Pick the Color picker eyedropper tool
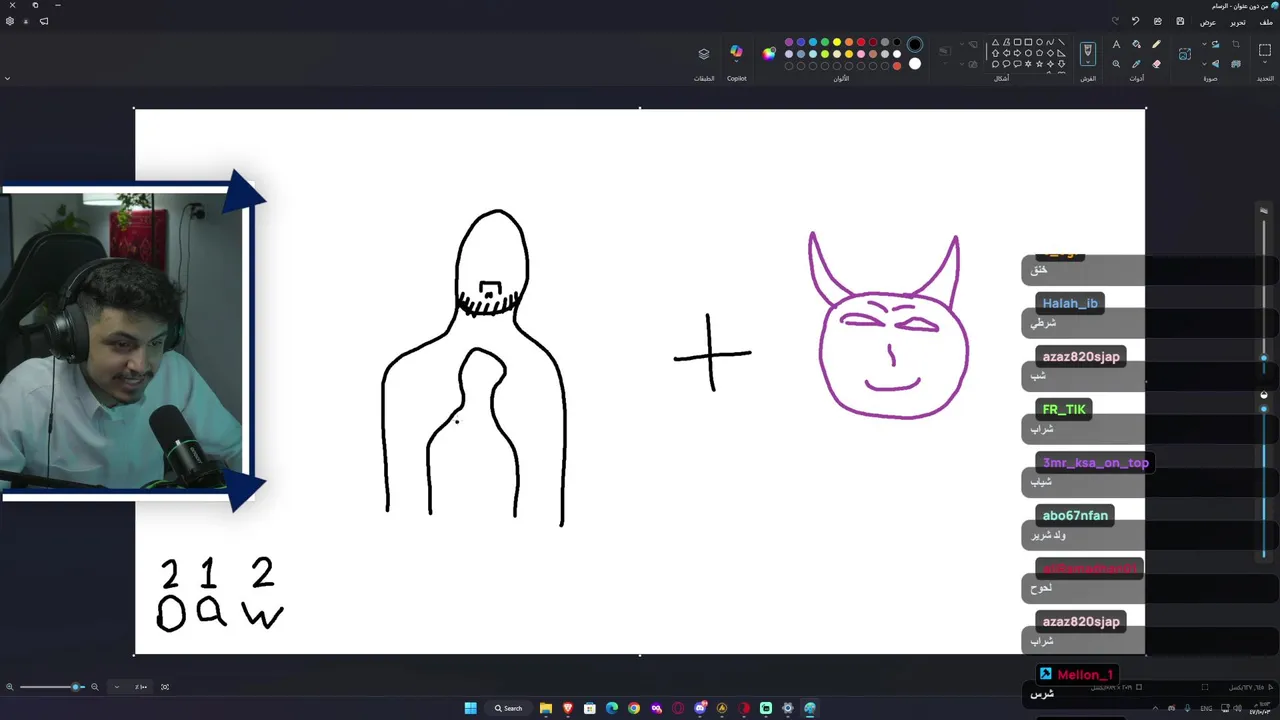The width and height of the screenshot is (1280, 720). [x=1136, y=64]
